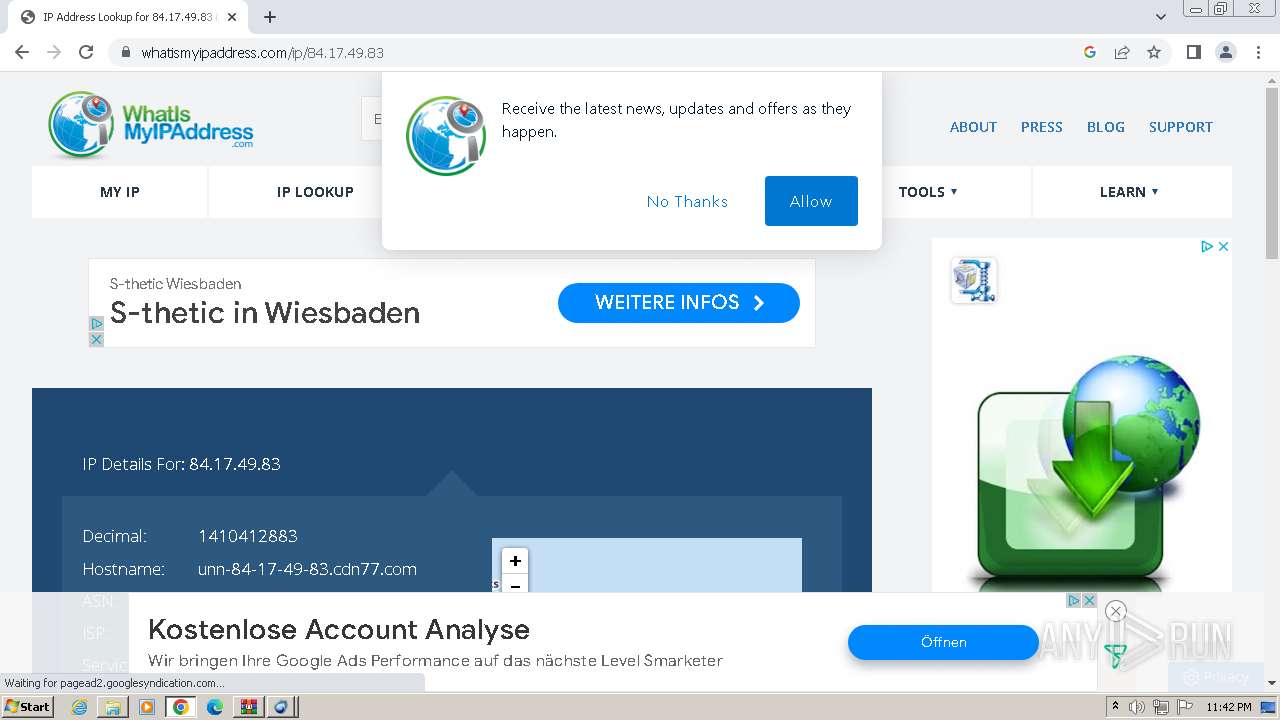Open the tab search chevron

pyautogui.click(x=1161, y=17)
